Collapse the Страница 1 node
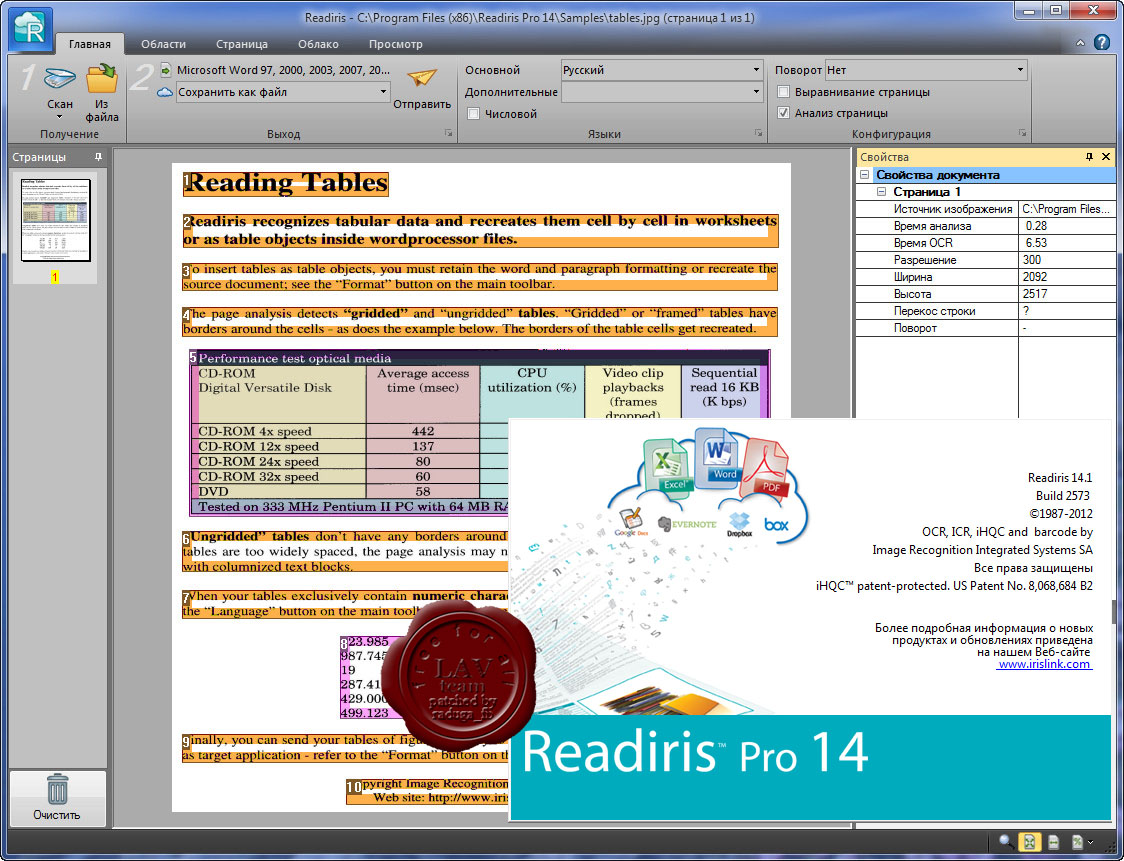This screenshot has height=861, width=1124. pos(882,192)
